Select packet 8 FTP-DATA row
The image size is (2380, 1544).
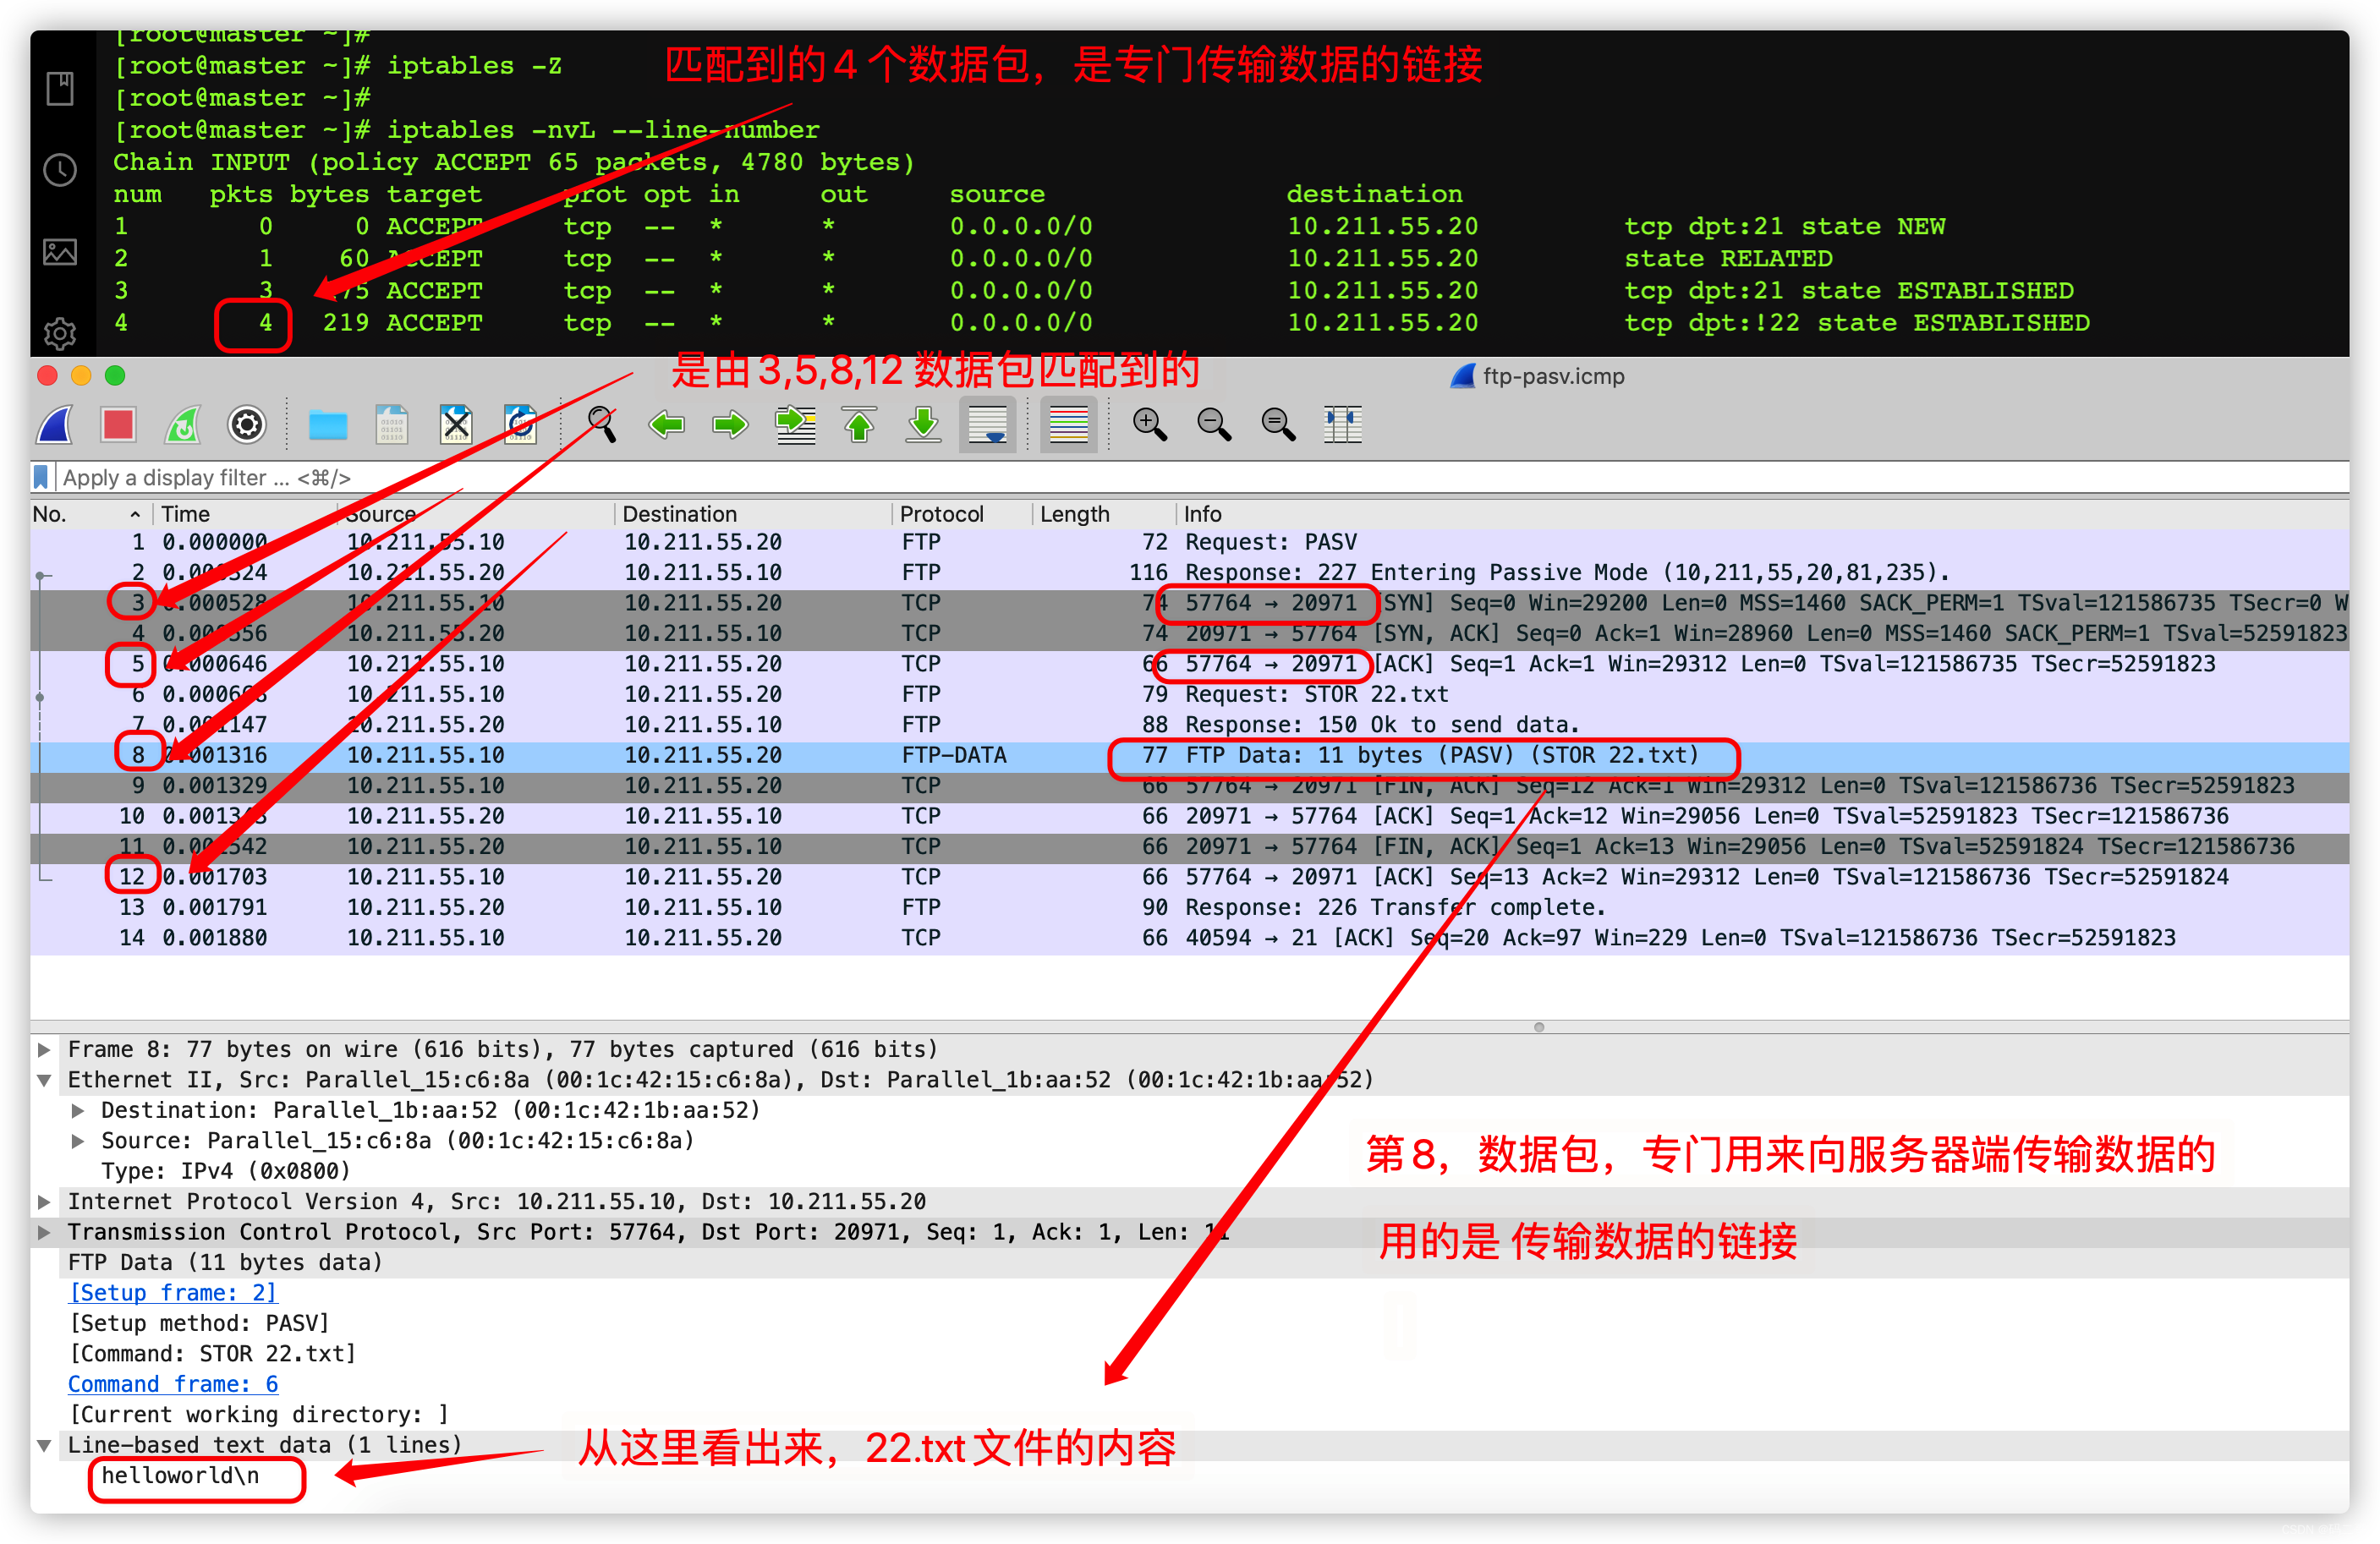(1190, 755)
